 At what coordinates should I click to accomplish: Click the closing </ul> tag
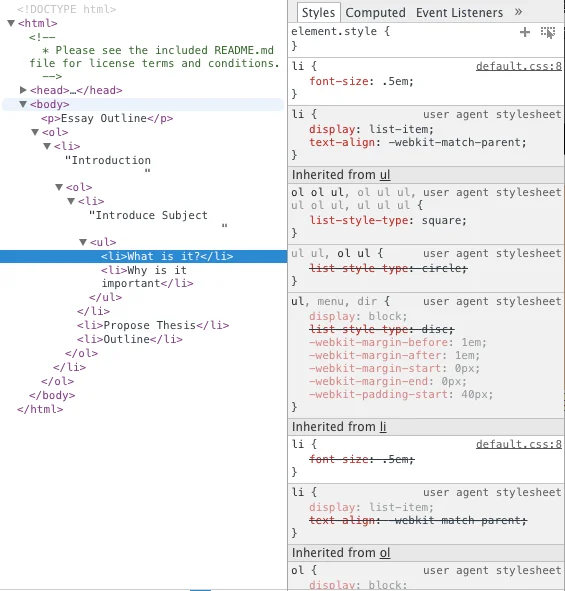[x=106, y=297]
